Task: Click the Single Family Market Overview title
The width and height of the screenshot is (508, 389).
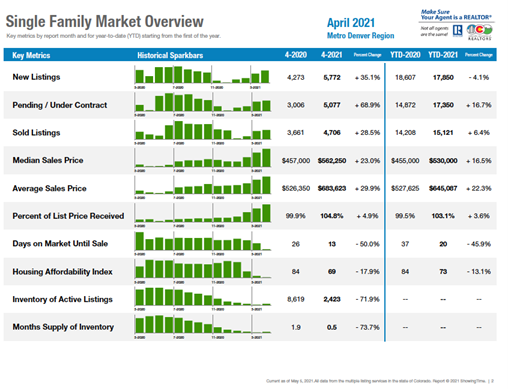Action: click(104, 22)
